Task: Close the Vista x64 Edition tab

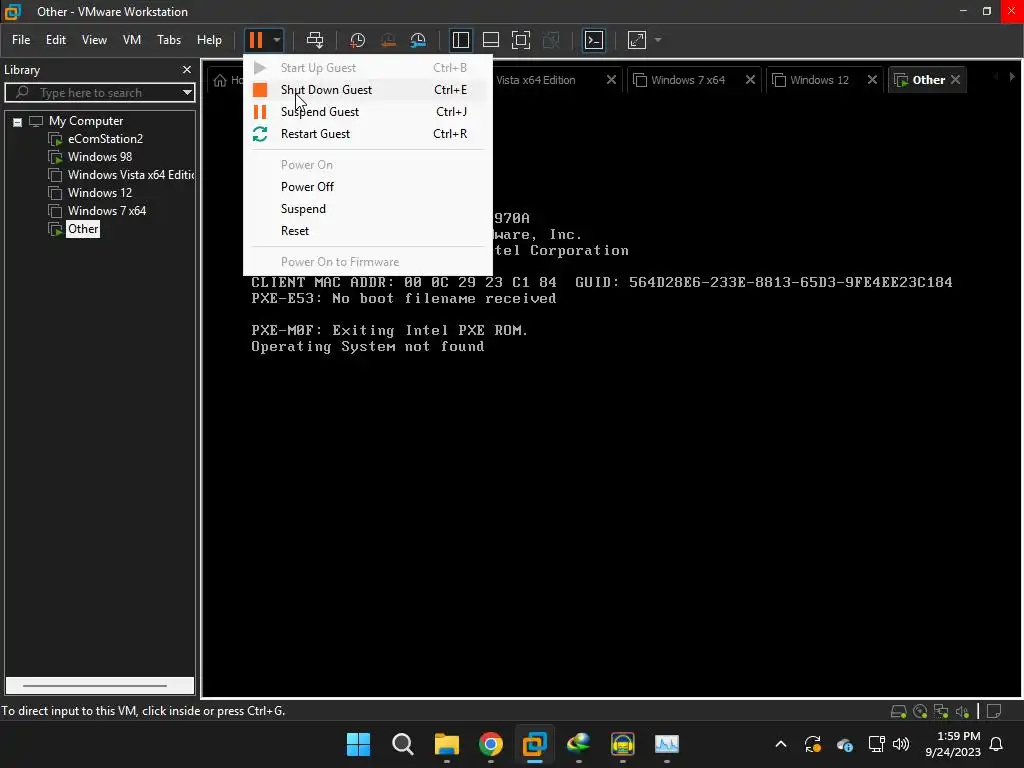Action: click(611, 80)
